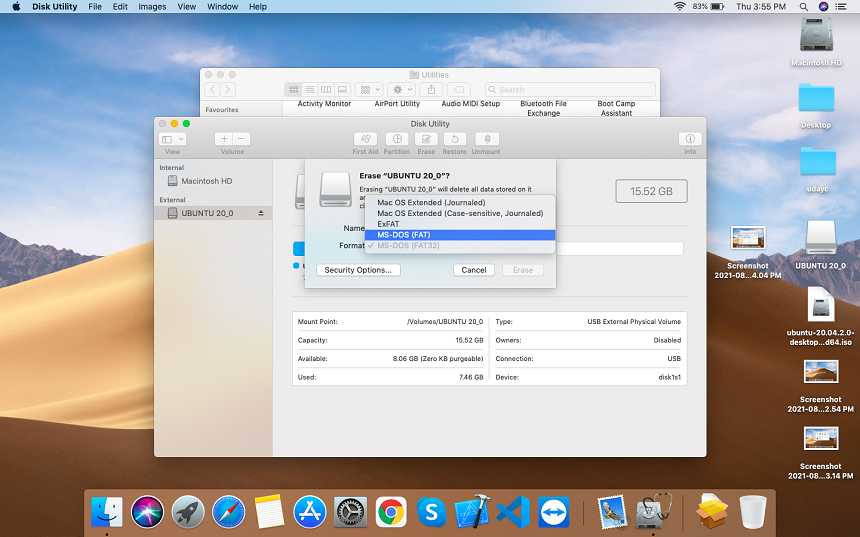This screenshot has height=537, width=860.
Task: Open the Edit menu
Action: pyautogui.click(x=120, y=7)
